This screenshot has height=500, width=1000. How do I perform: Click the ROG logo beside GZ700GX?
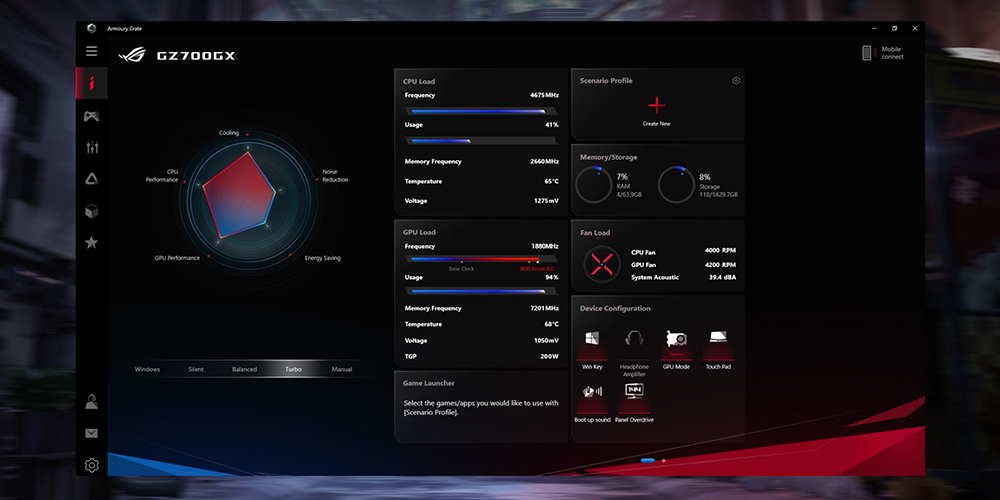click(132, 55)
